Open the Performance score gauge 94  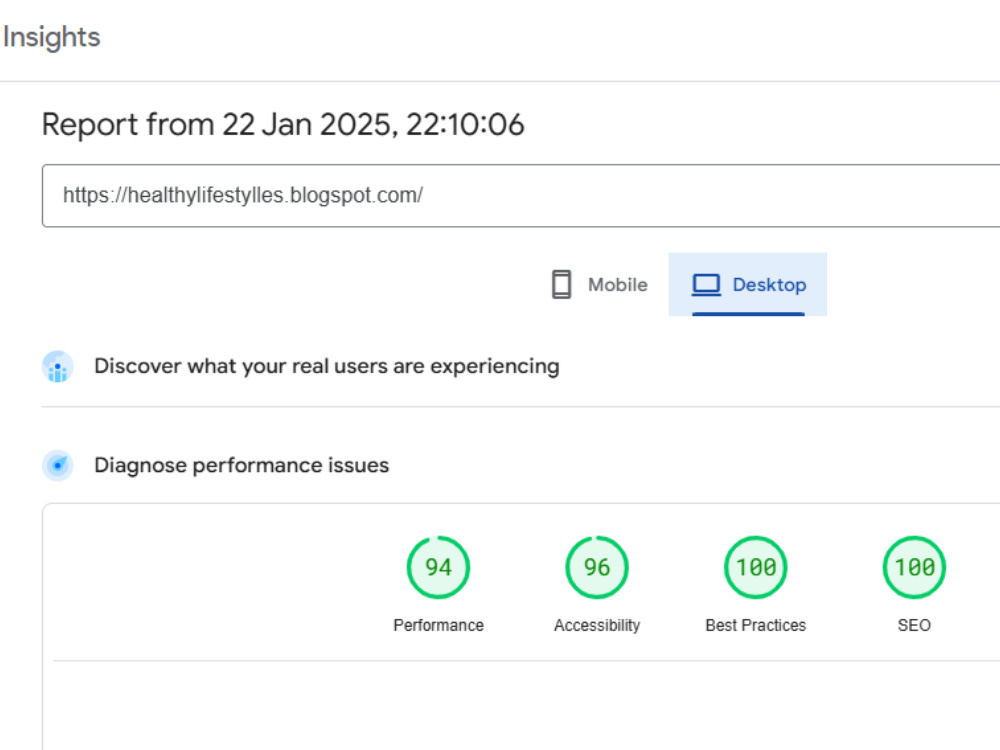(438, 568)
